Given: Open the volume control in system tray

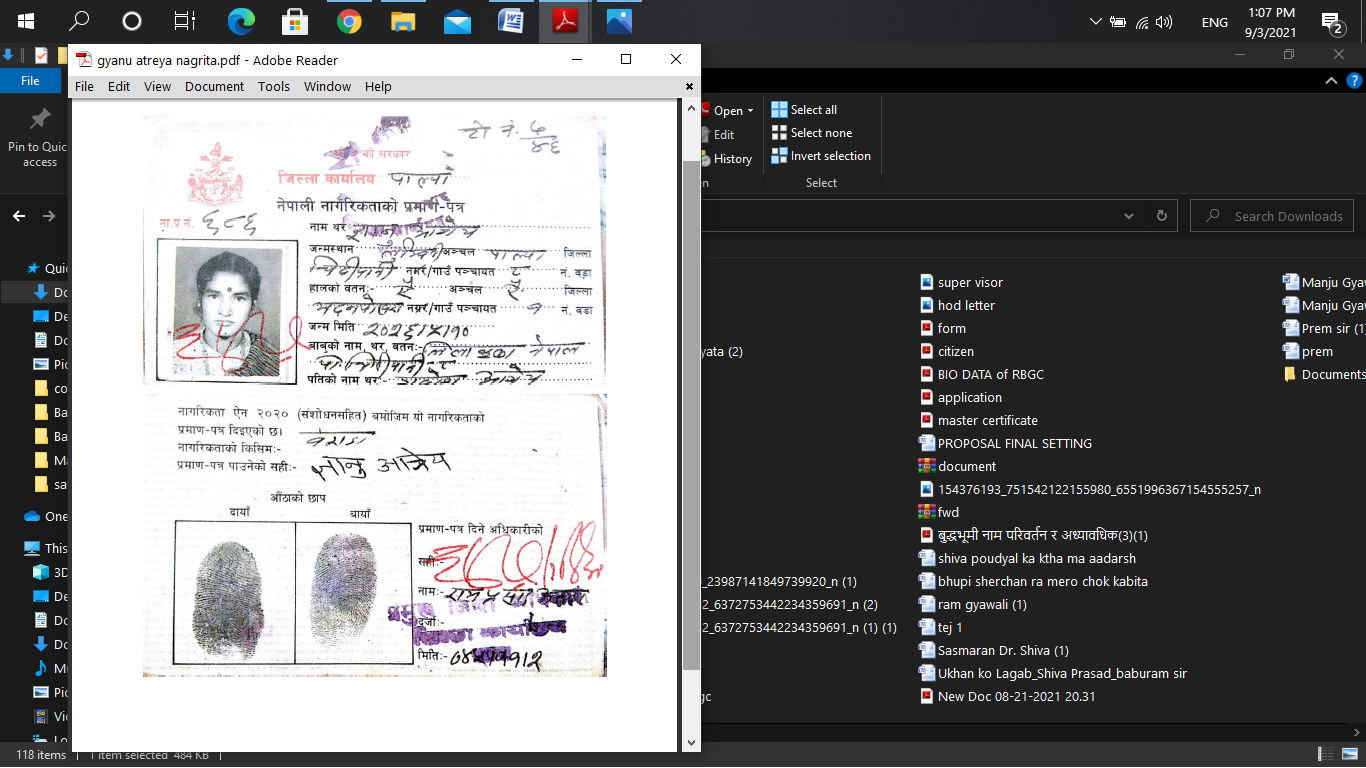Looking at the screenshot, I should click(x=1163, y=22).
